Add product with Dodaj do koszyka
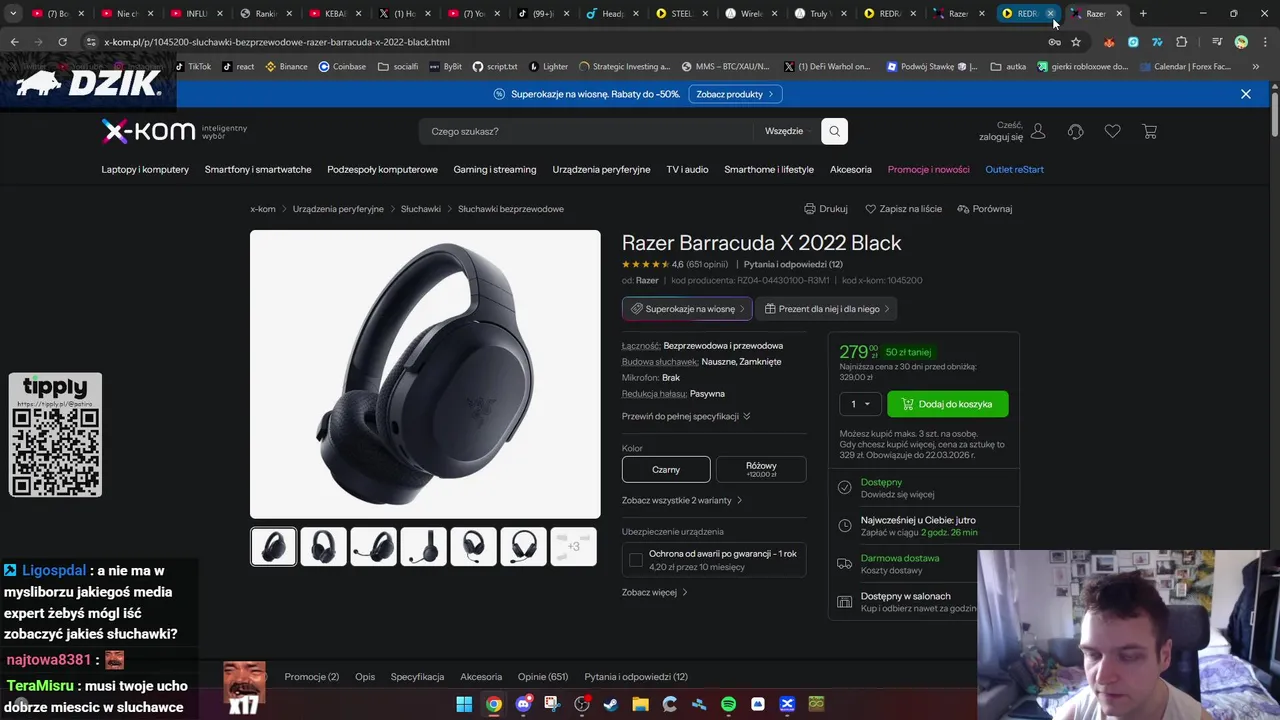 coord(947,404)
